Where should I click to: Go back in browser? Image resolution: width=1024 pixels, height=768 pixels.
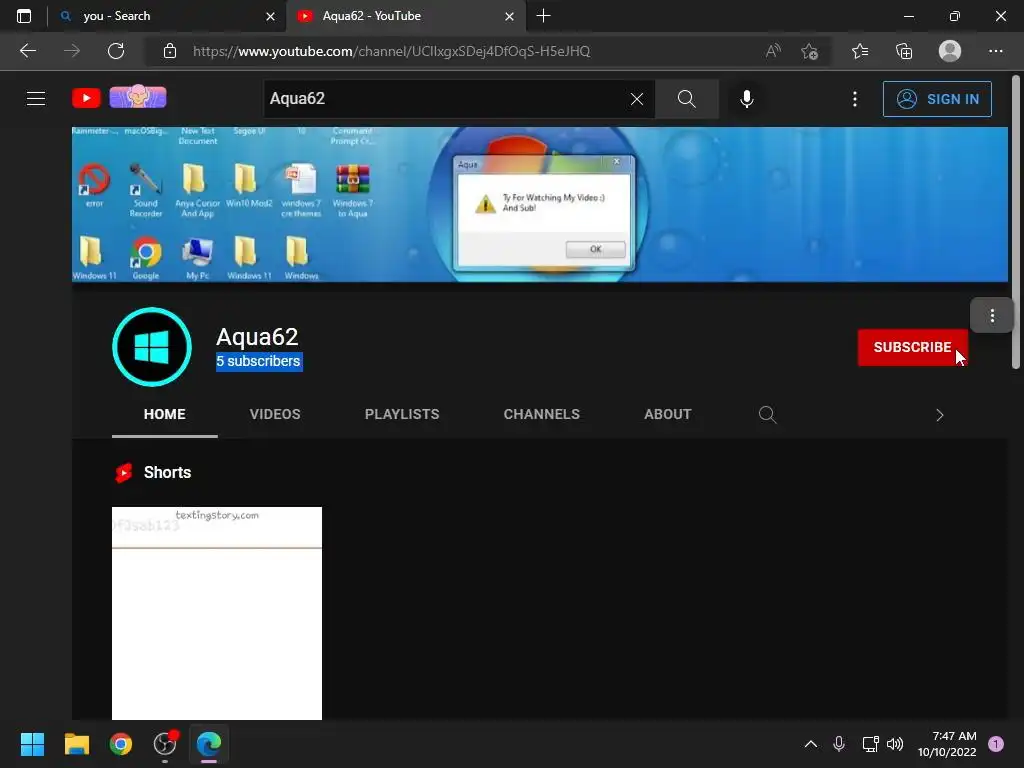[28, 51]
